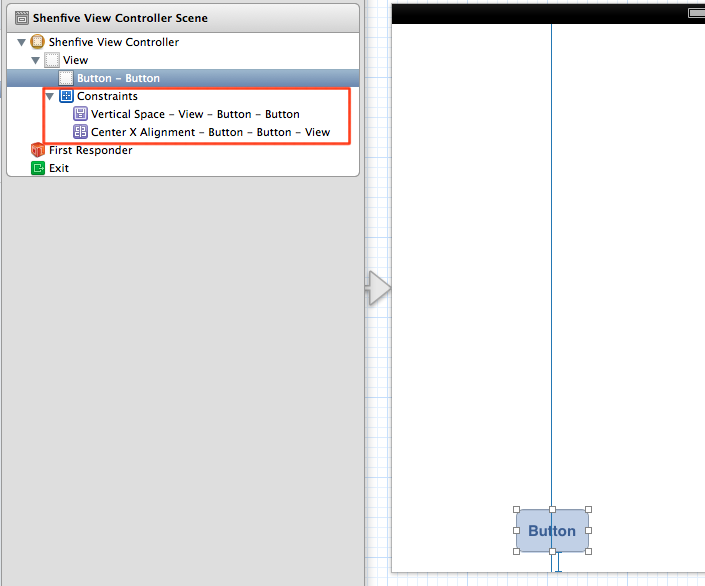The image size is (705, 586).
Task: Click the battery icon in the status bar
Action: pos(696,13)
